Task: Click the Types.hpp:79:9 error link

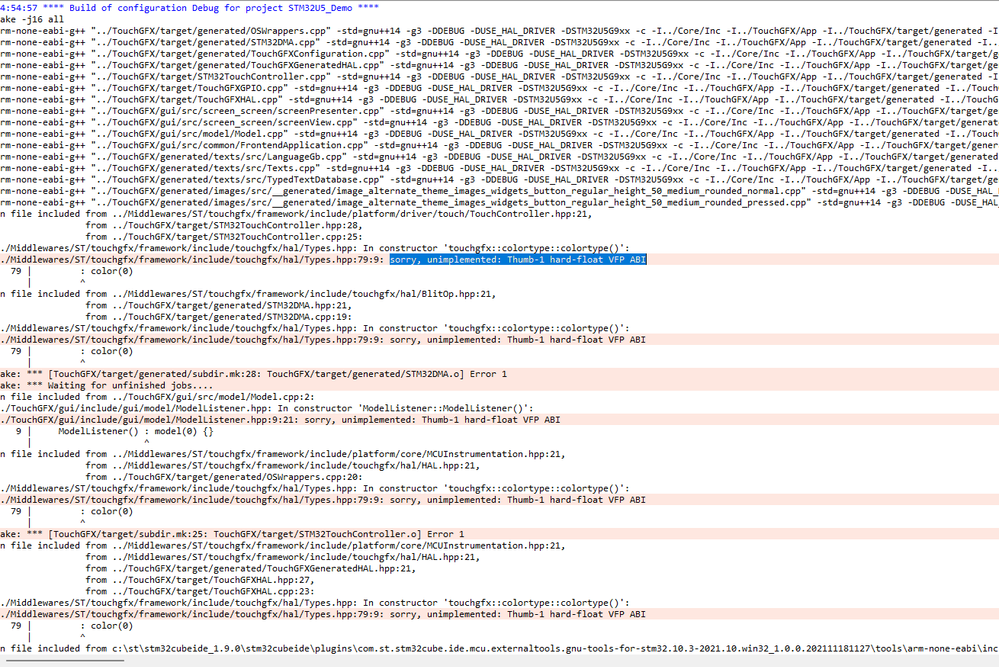Action: tap(190, 259)
